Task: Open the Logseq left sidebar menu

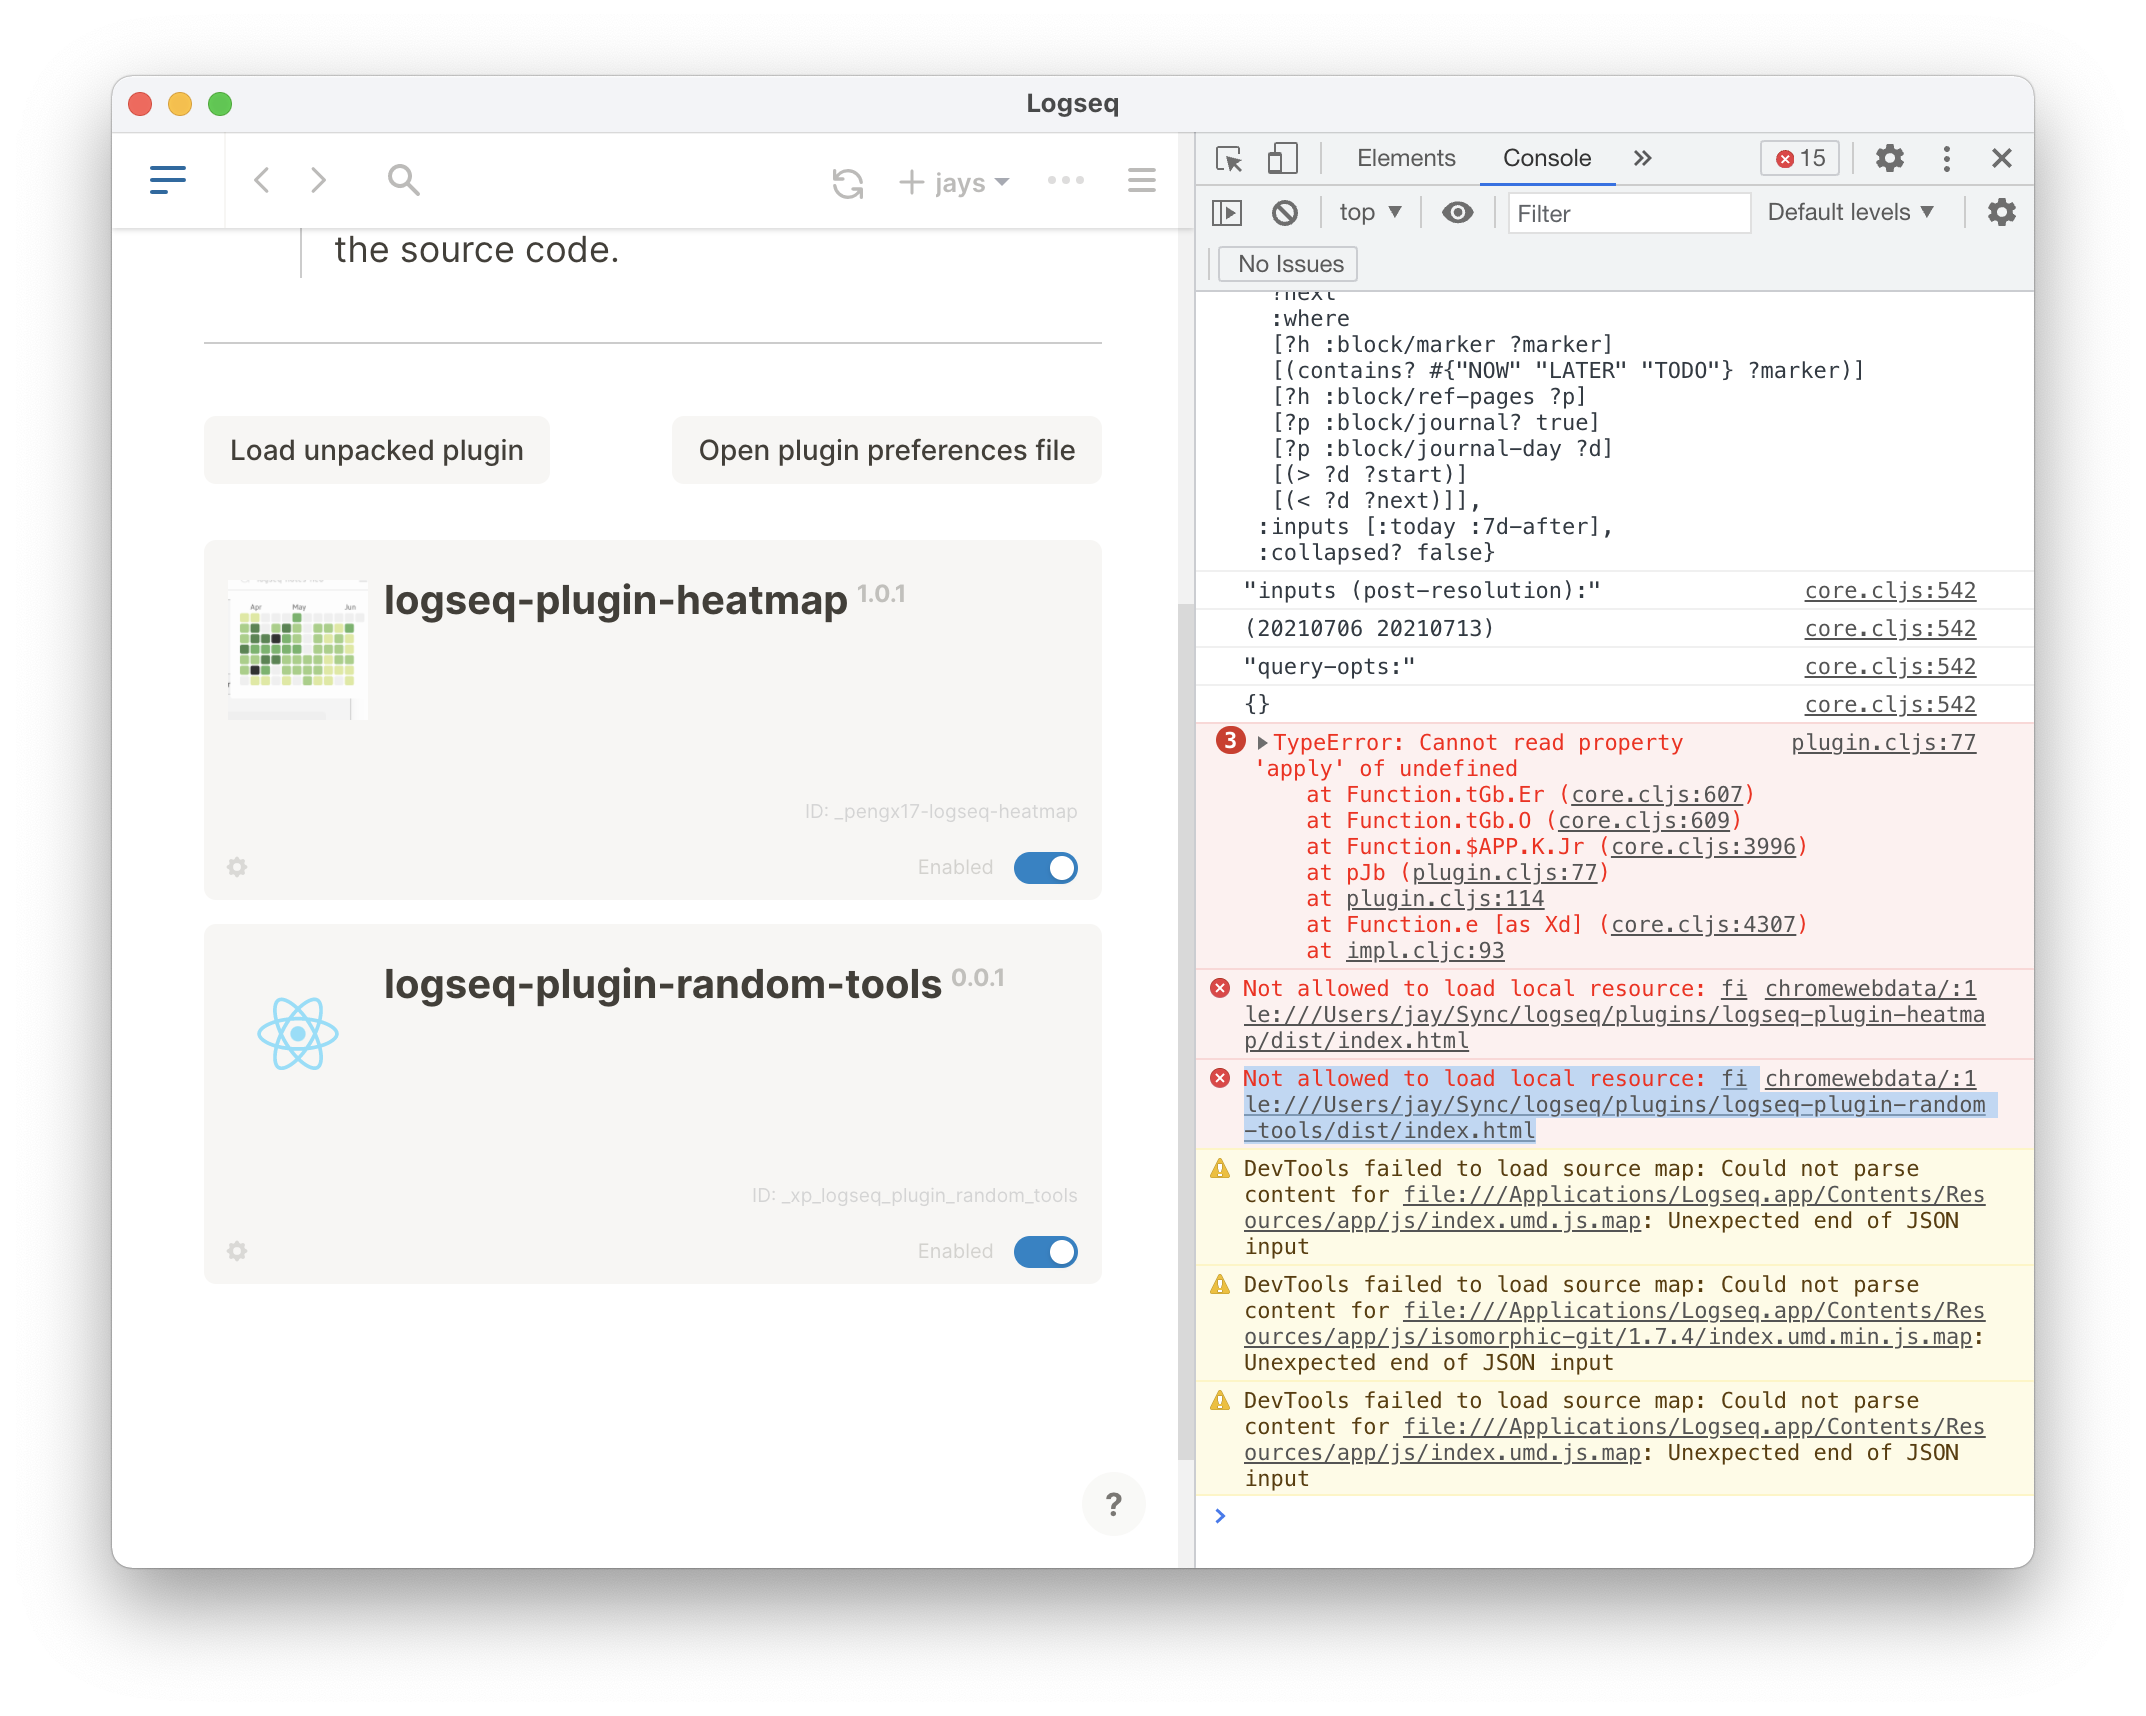Action: pos(167,180)
